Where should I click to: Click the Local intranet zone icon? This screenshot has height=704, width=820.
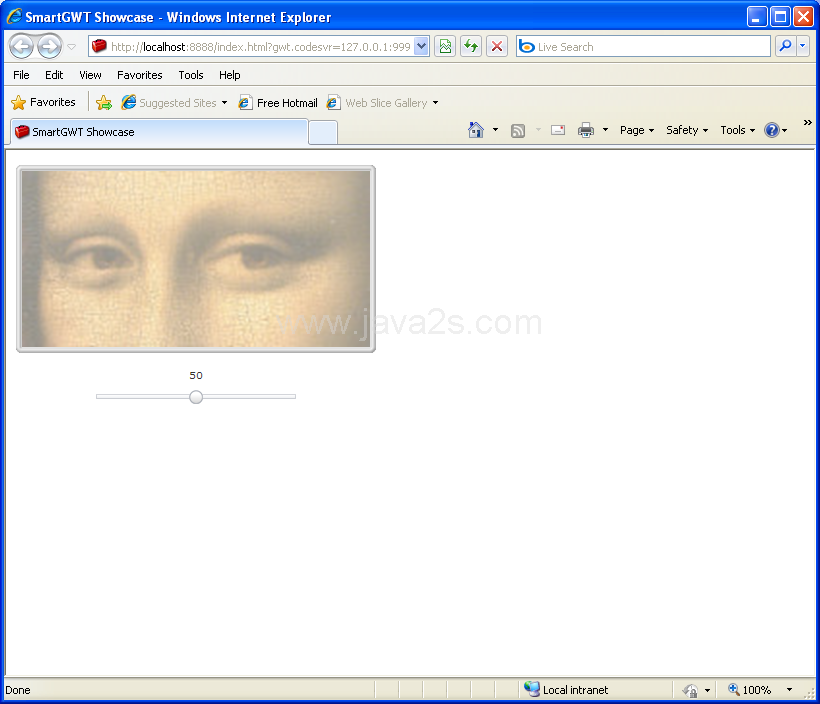pyautogui.click(x=532, y=689)
